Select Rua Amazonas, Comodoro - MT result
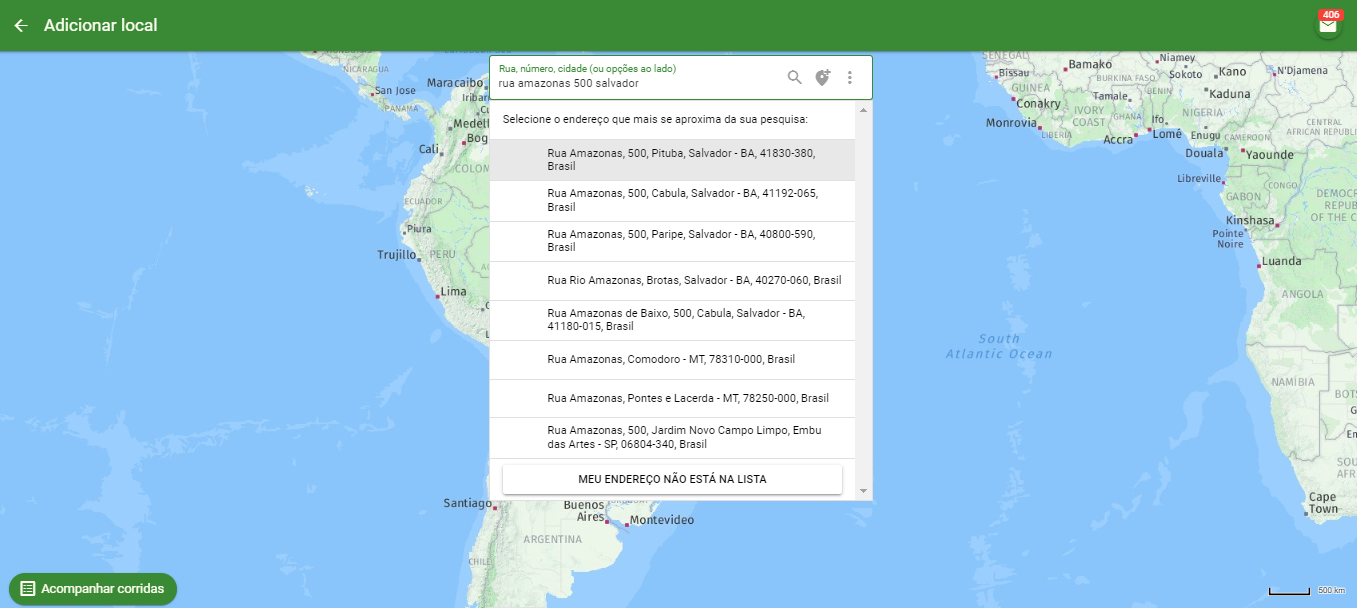The image size is (1357, 608). tap(672, 360)
